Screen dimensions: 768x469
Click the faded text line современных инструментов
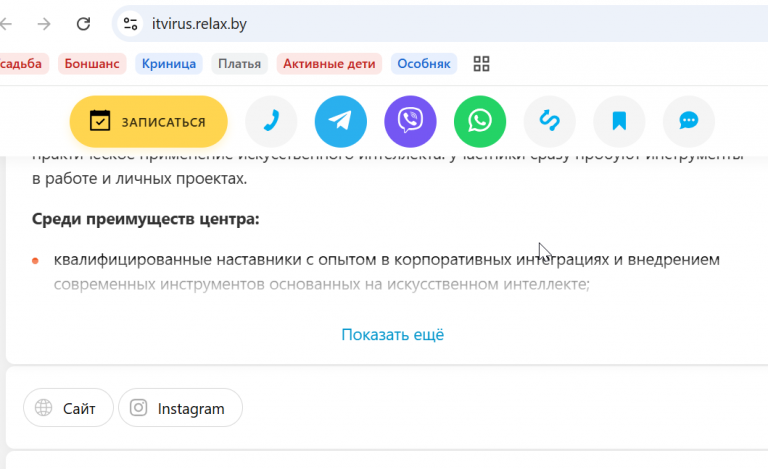321,284
